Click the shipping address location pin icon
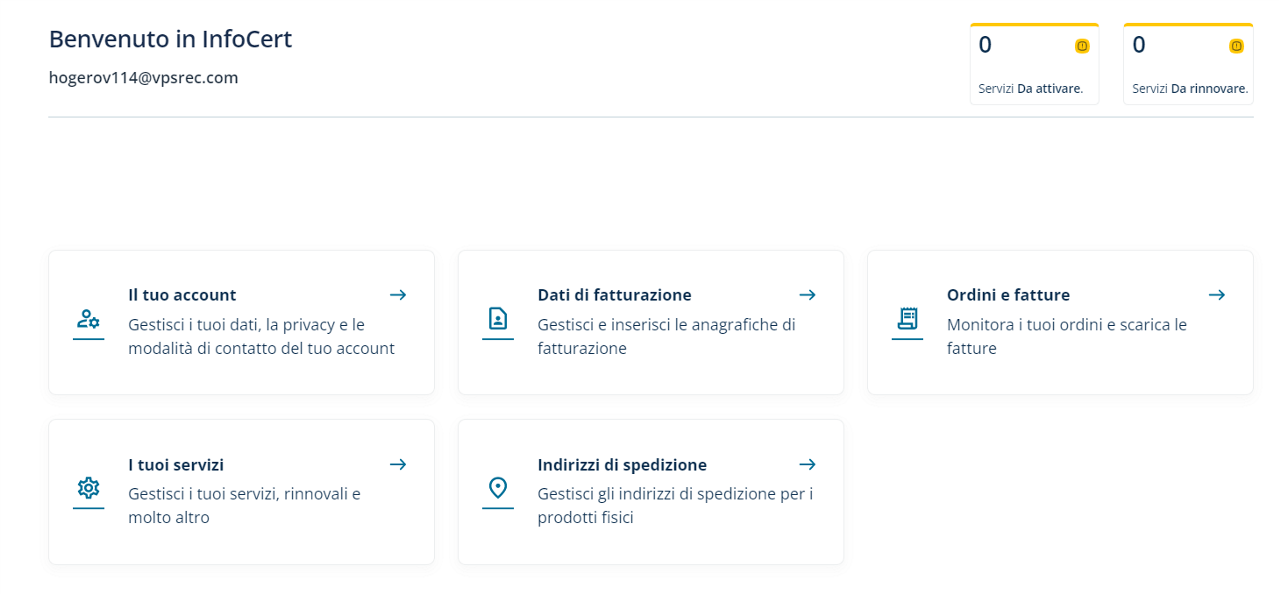 498,488
